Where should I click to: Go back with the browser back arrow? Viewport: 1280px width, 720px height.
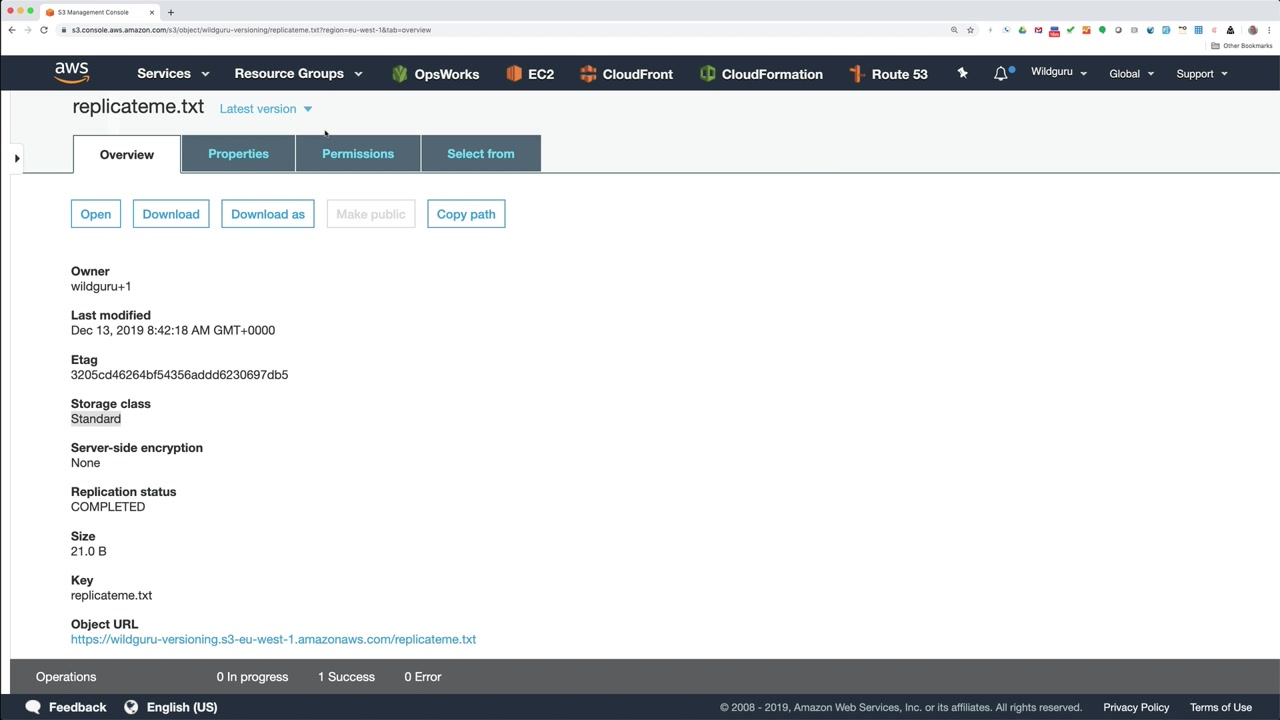click(12, 30)
